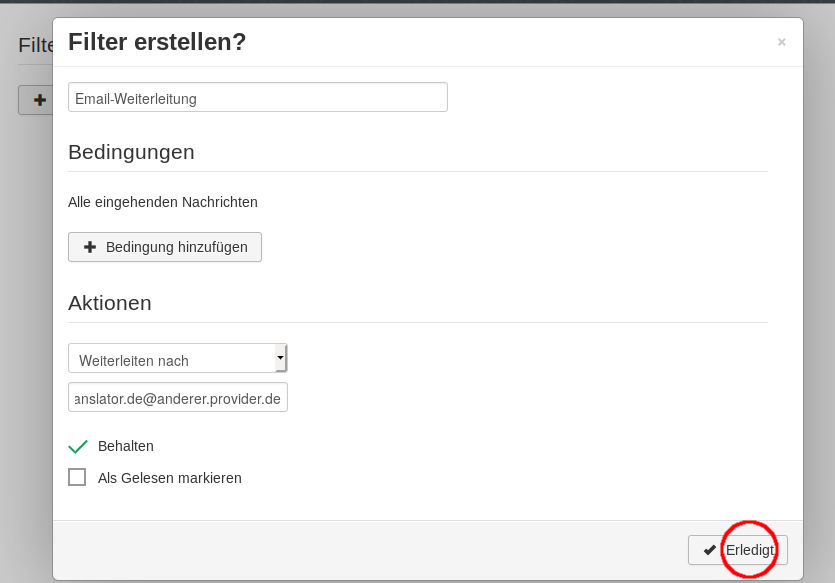Click the checkmark icon beside Erledigt
This screenshot has height=583, width=835.
point(709,550)
